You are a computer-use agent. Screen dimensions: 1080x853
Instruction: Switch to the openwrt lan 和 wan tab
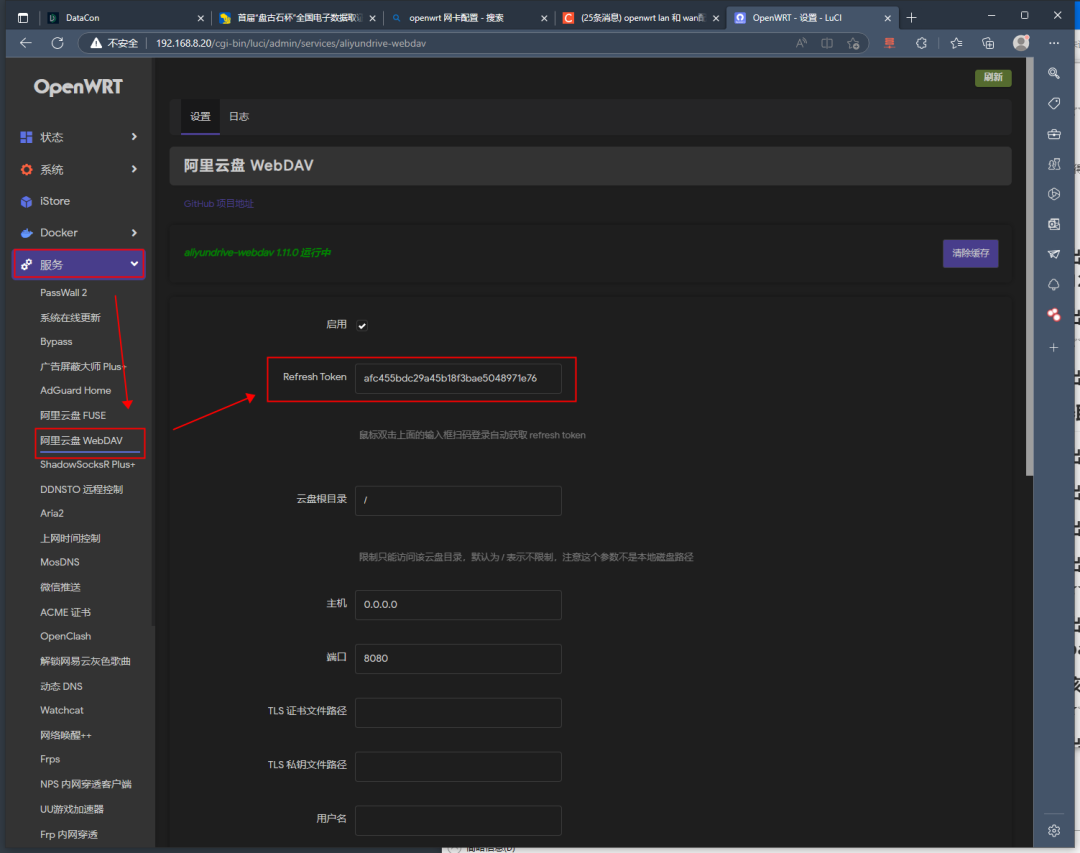coord(643,18)
